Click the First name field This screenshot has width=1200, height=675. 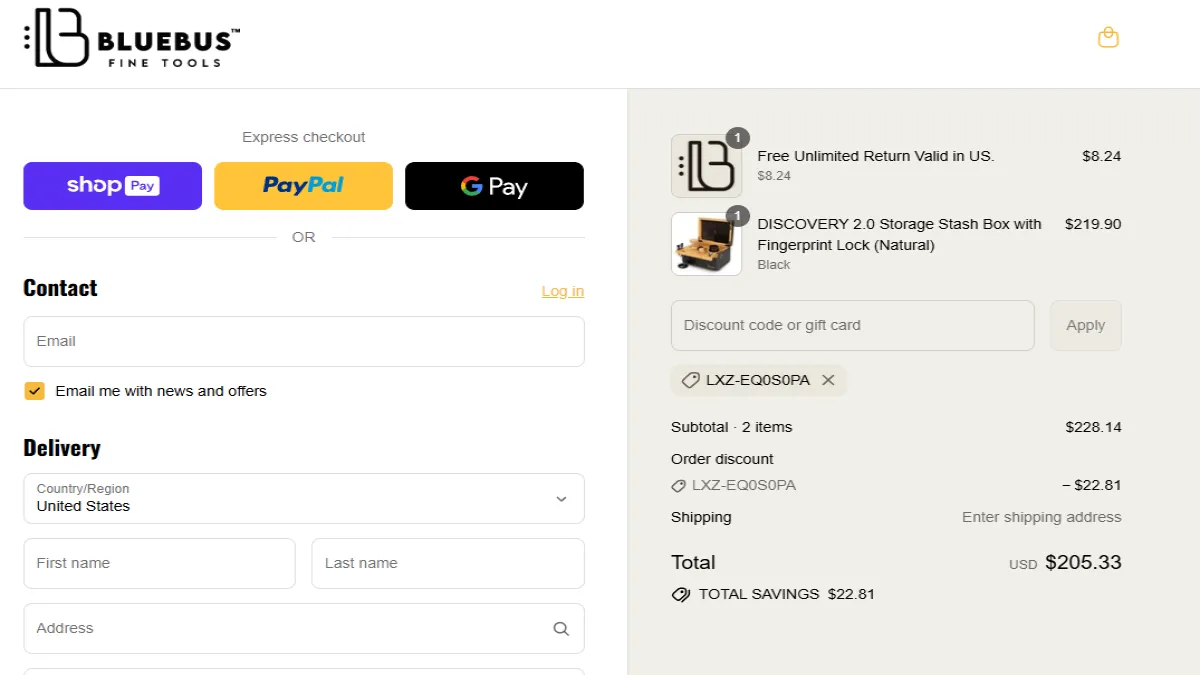coord(158,563)
